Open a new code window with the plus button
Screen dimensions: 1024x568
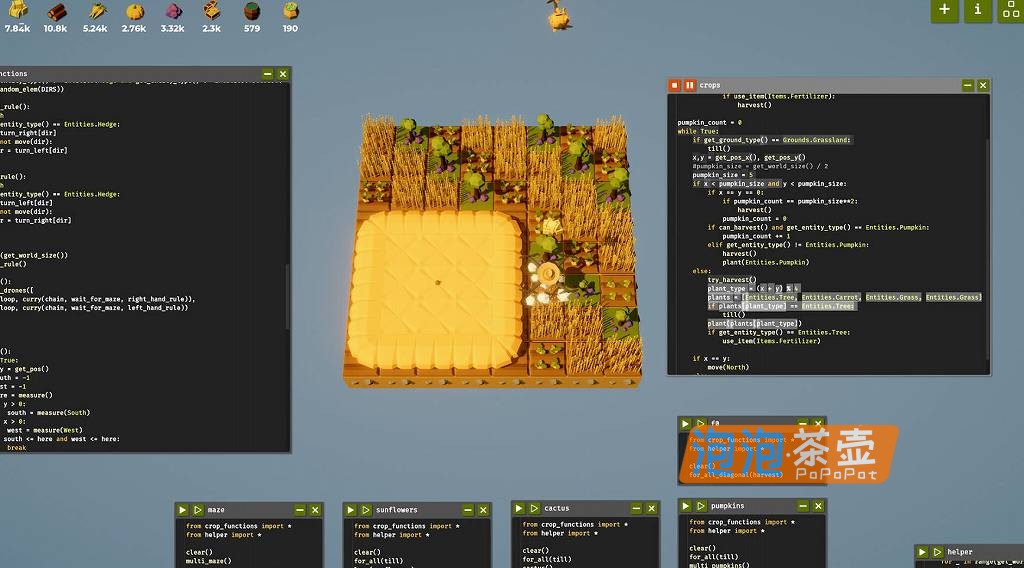click(x=944, y=9)
